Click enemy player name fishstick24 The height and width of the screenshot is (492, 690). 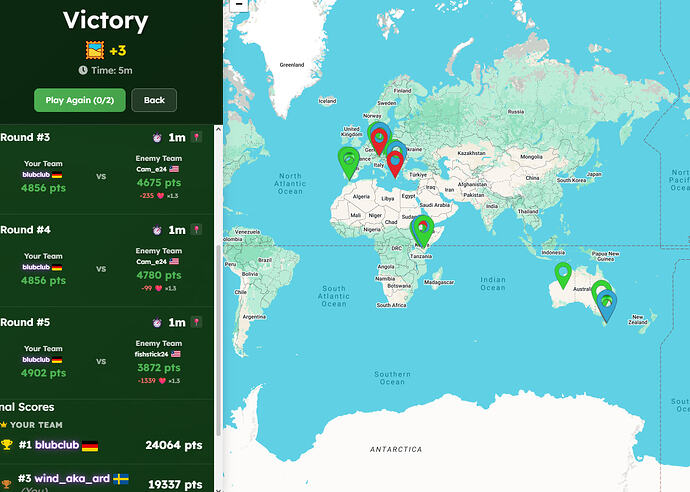(x=151, y=354)
